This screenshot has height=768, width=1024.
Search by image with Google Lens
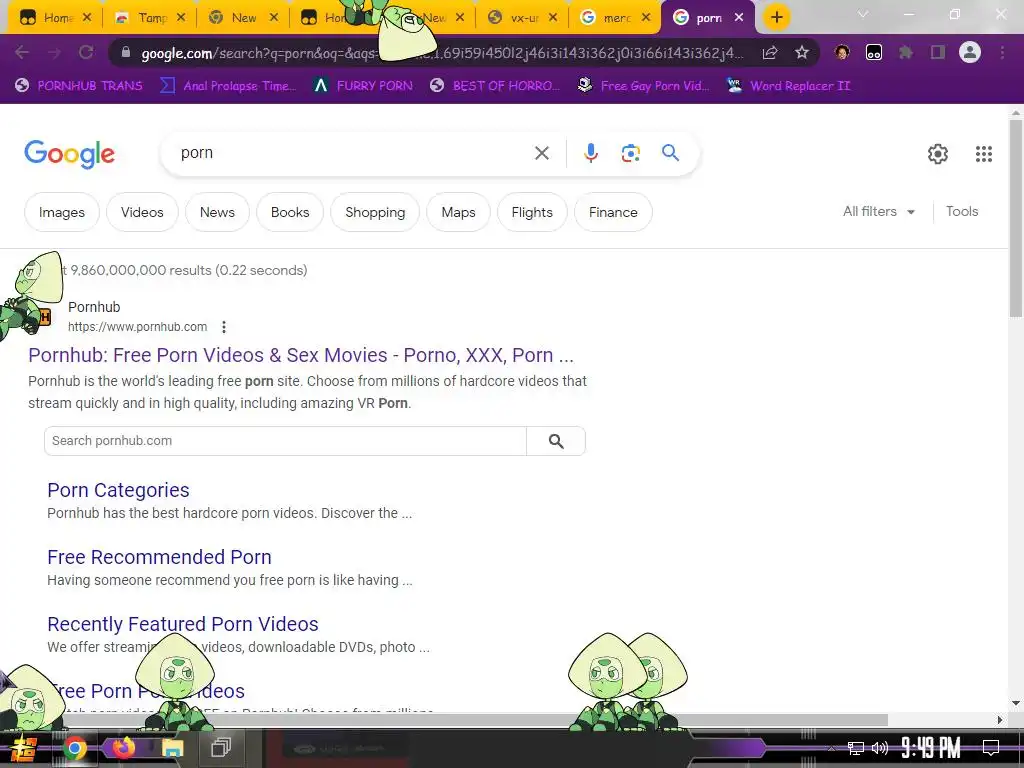pyautogui.click(x=630, y=153)
